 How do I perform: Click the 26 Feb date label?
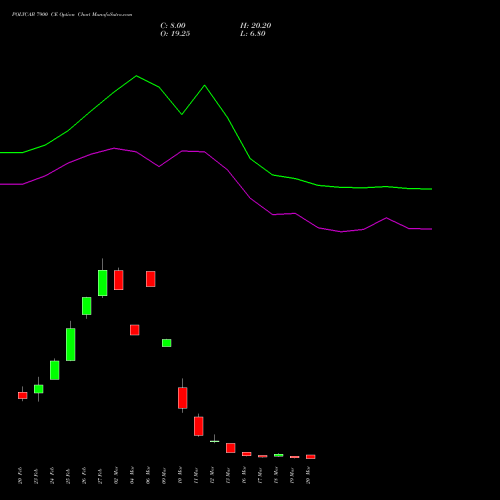(x=84, y=476)
